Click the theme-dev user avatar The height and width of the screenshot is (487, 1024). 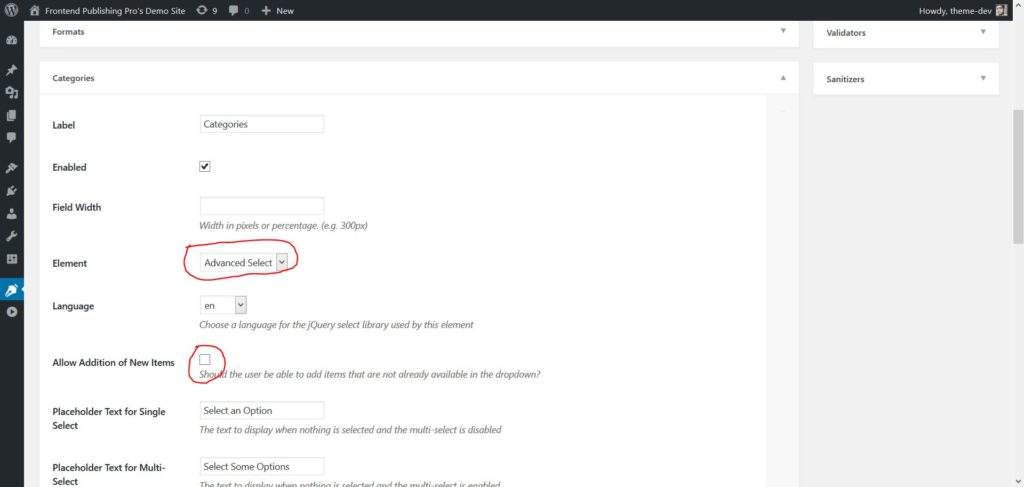[1001, 10]
